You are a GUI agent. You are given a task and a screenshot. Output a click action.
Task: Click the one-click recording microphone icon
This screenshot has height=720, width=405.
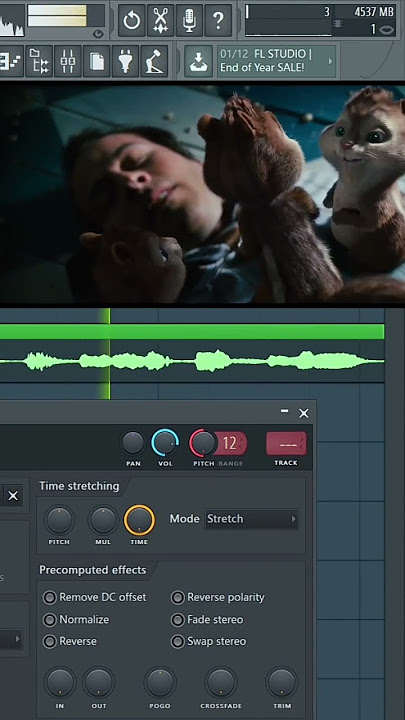(x=189, y=20)
